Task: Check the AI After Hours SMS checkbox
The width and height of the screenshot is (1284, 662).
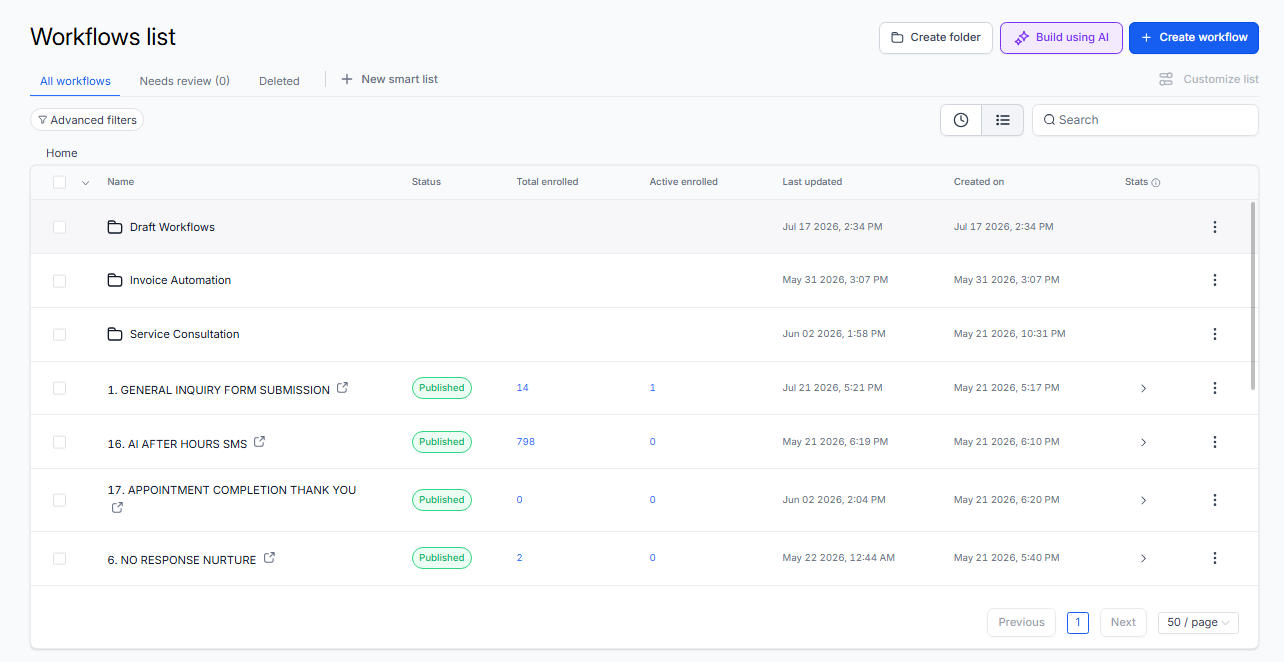Action: coord(60,442)
